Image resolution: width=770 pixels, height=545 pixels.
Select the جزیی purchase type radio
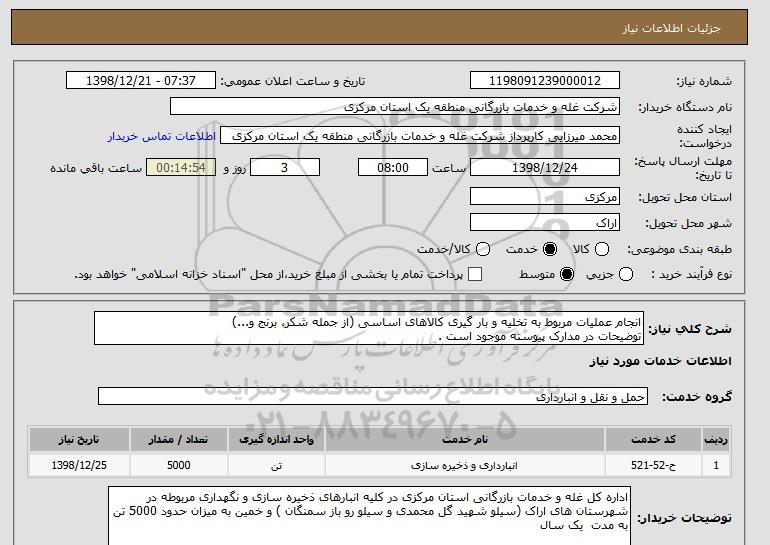pyautogui.click(x=626, y=274)
